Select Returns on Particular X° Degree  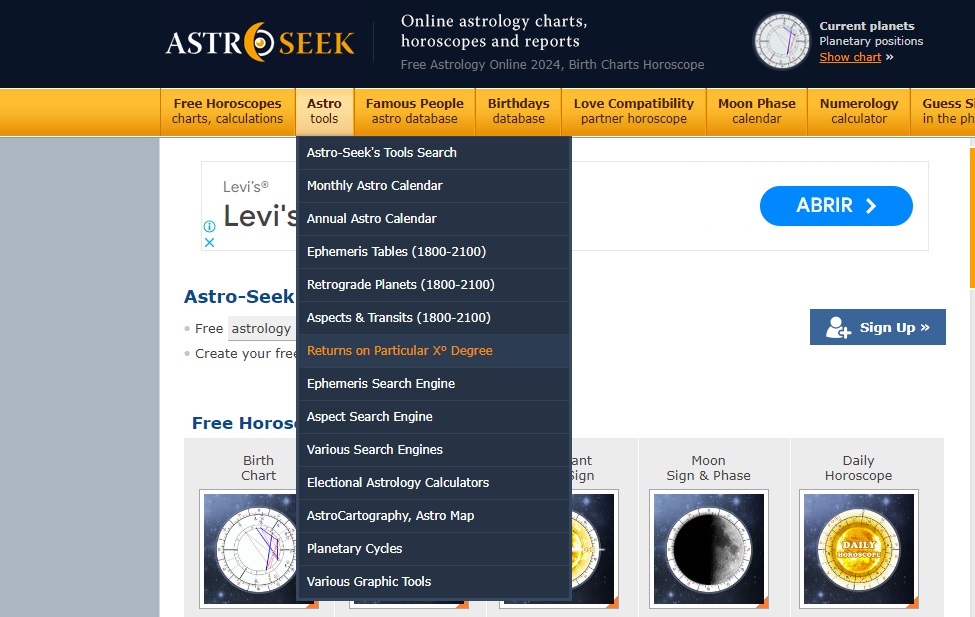pyautogui.click(x=399, y=351)
